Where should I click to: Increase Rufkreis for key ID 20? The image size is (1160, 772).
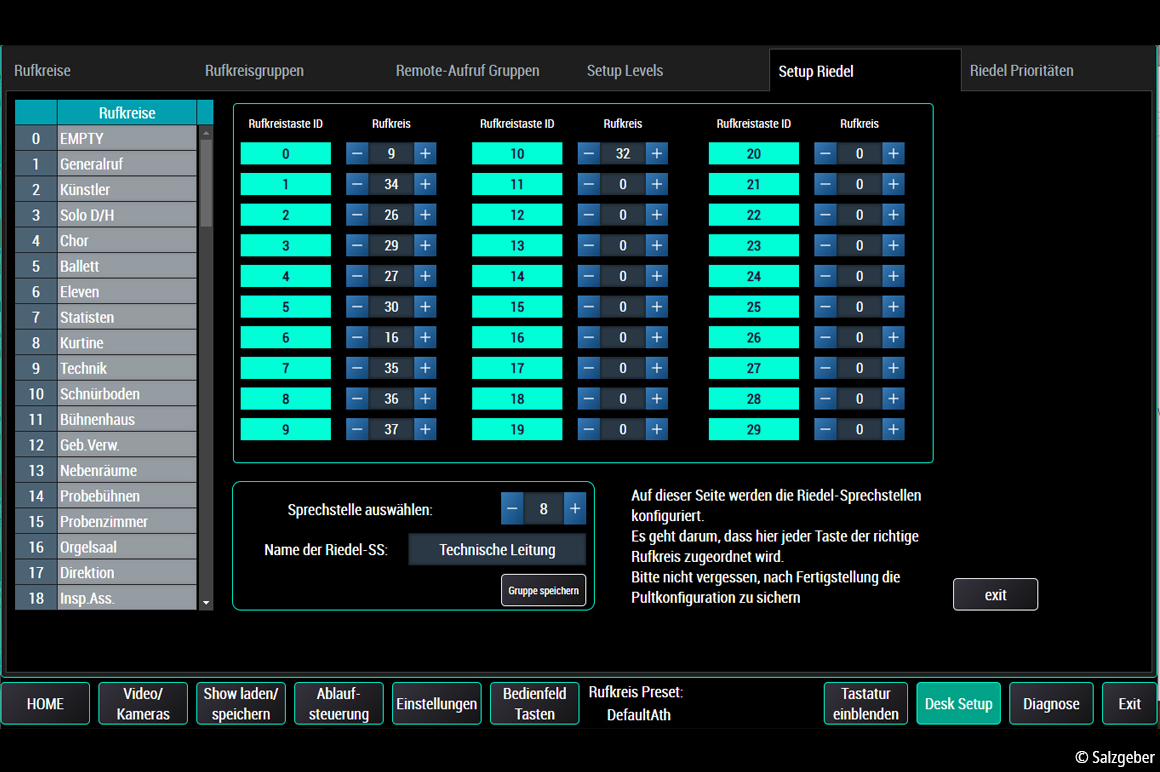(x=894, y=154)
